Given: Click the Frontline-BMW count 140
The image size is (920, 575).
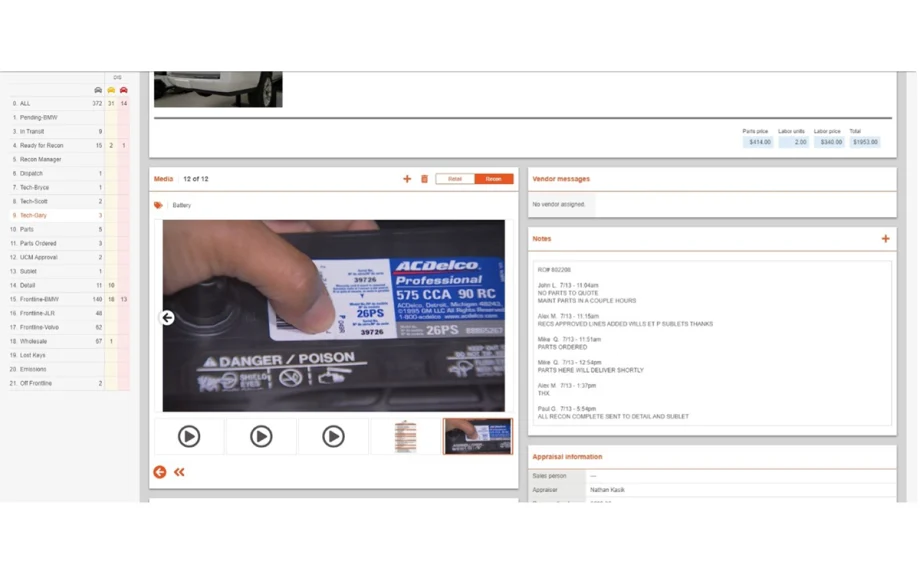Looking at the screenshot, I should [x=97, y=299].
